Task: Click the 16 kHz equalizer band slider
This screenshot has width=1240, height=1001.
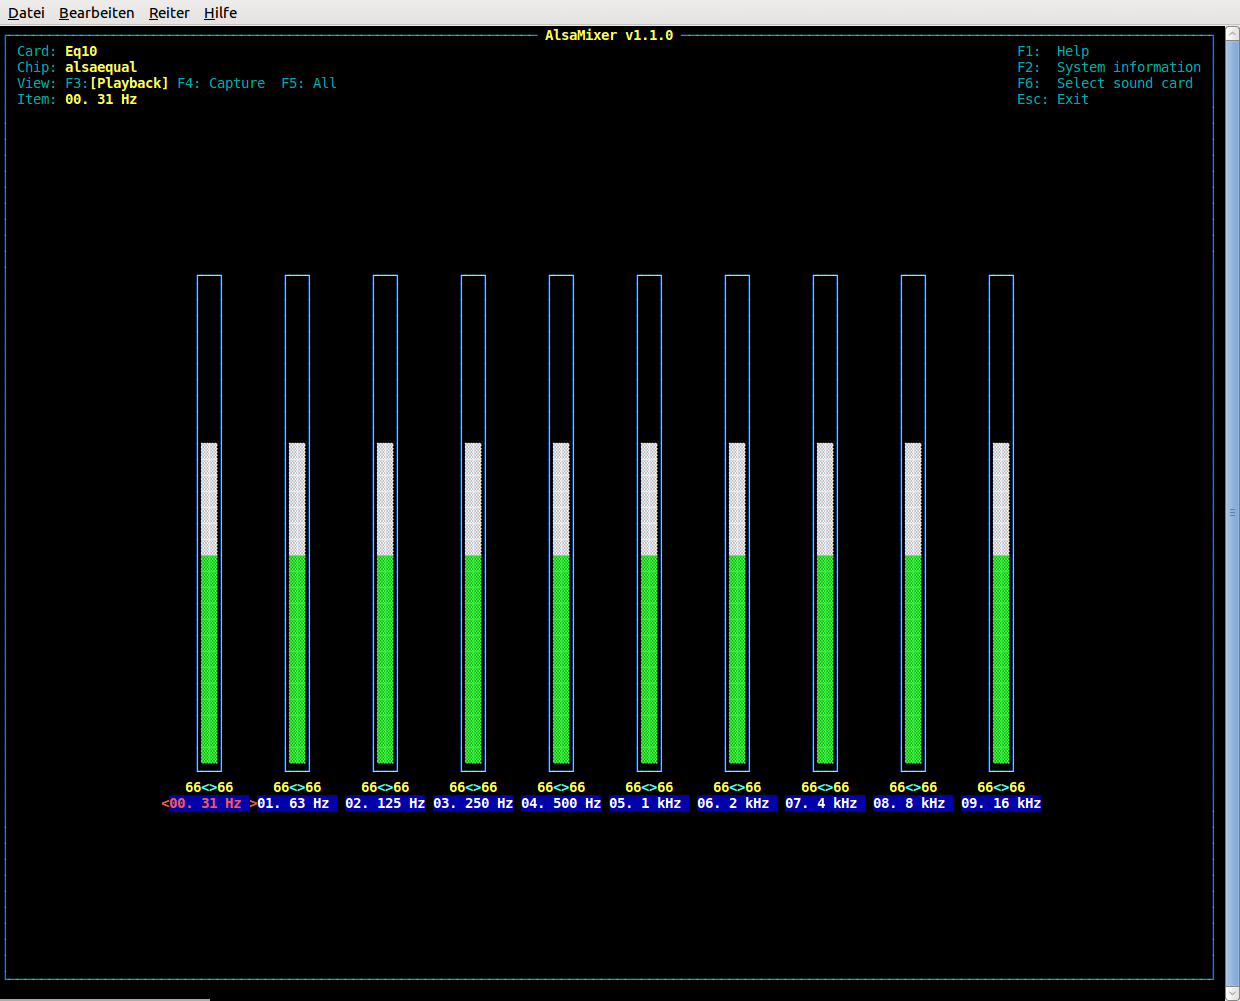Action: [x=1001, y=523]
